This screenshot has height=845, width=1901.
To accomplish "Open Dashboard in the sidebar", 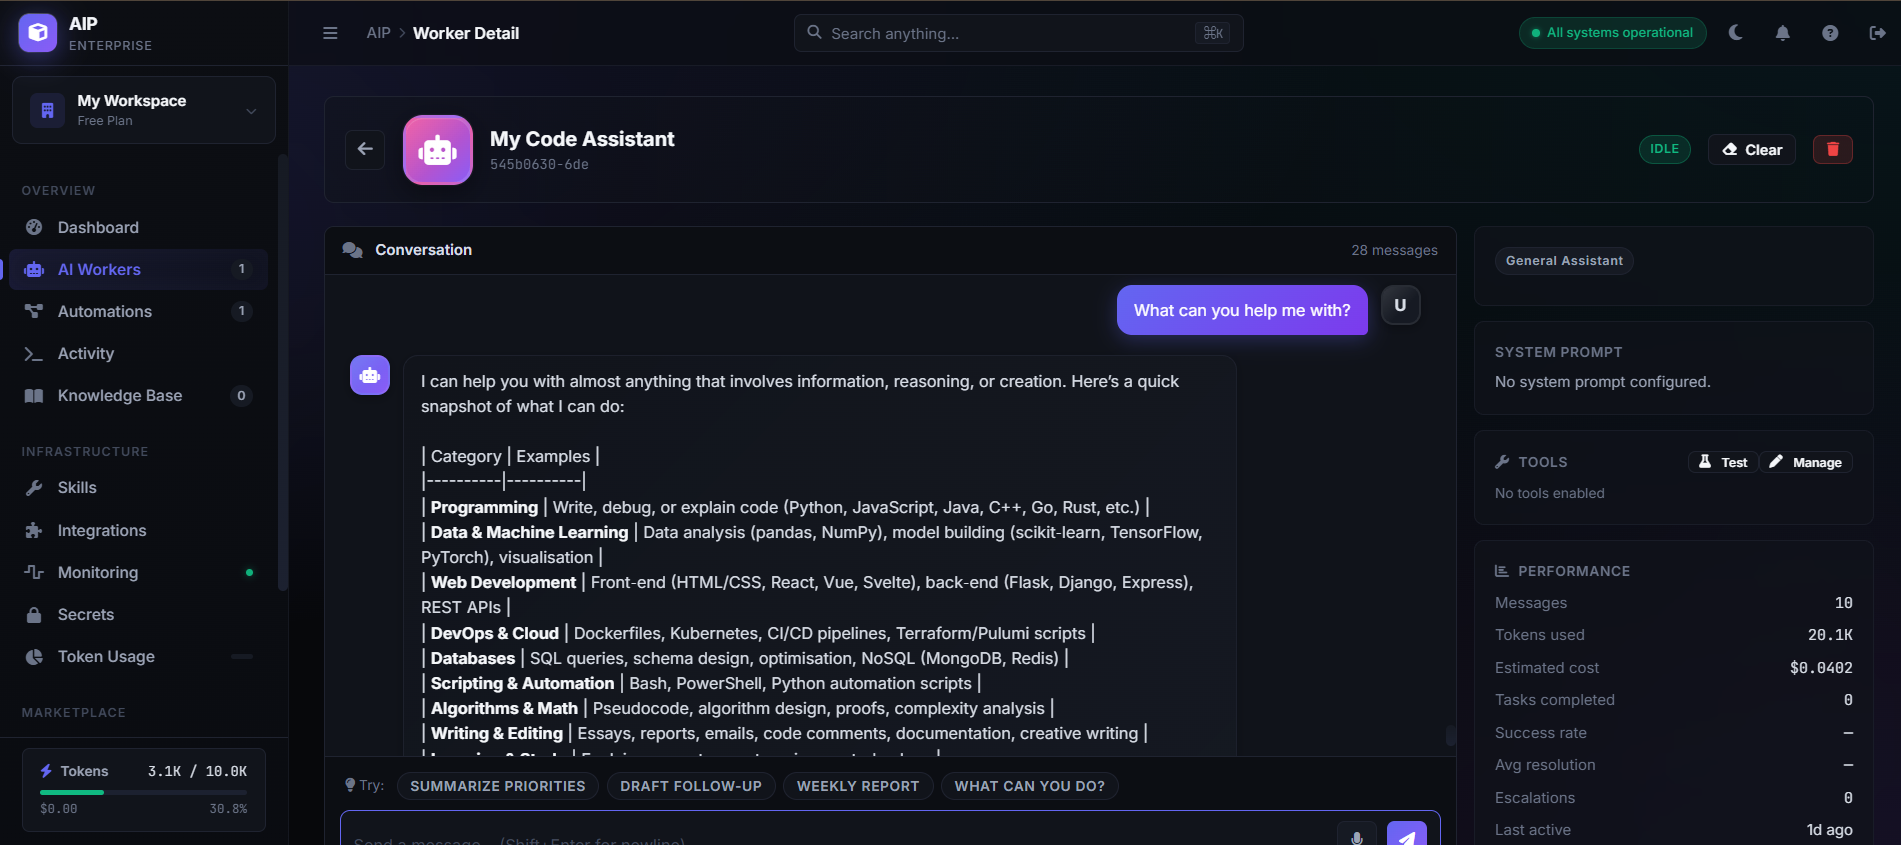I will (139, 227).
